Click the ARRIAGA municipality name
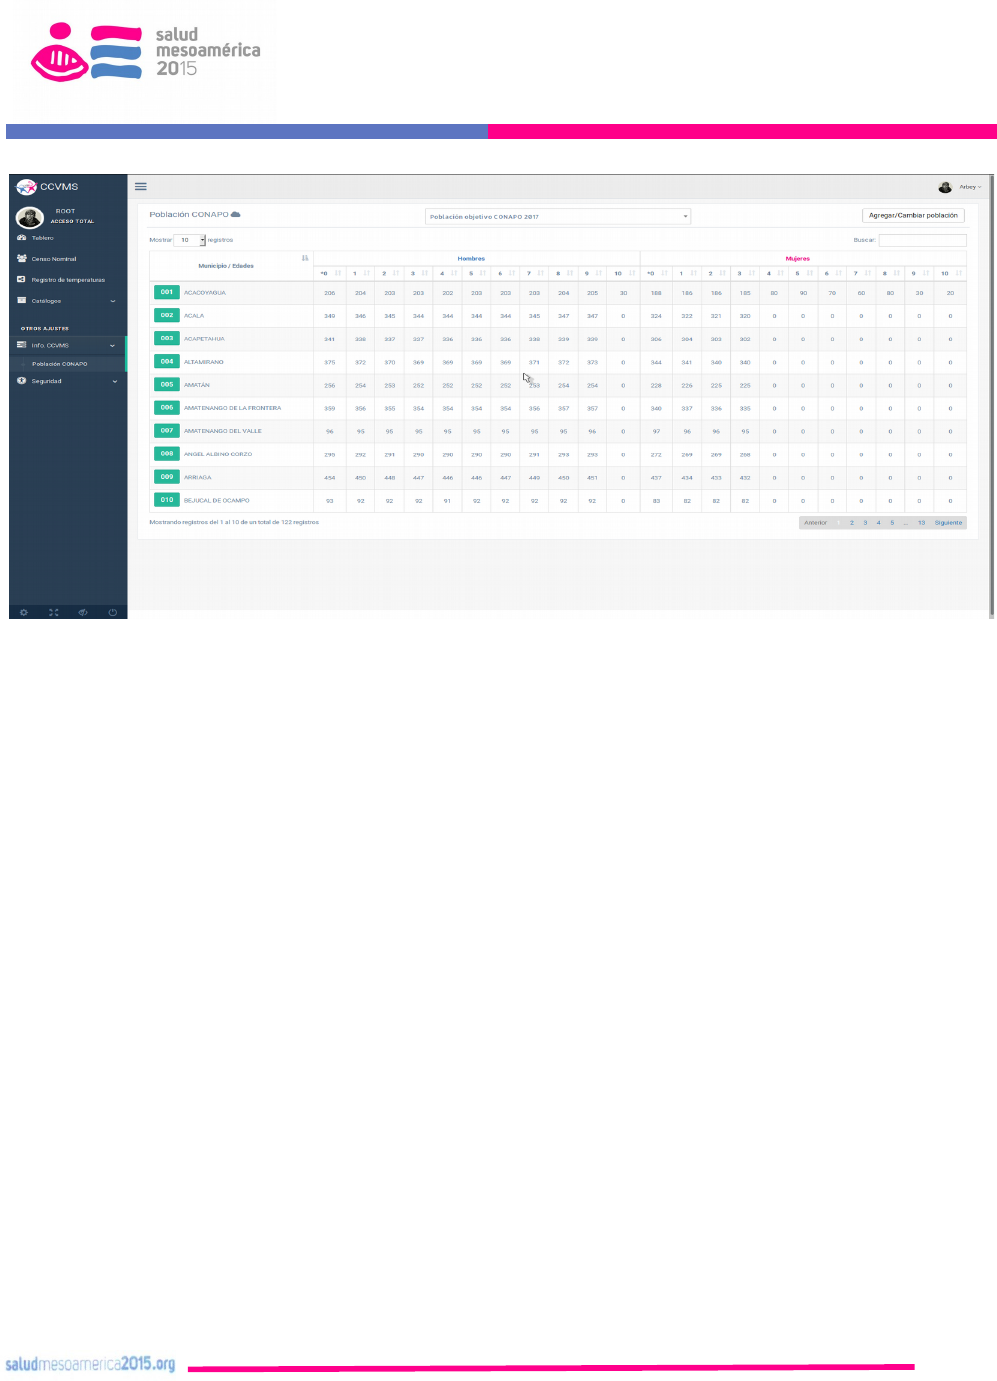This screenshot has width=997, height=1381. 198,477
